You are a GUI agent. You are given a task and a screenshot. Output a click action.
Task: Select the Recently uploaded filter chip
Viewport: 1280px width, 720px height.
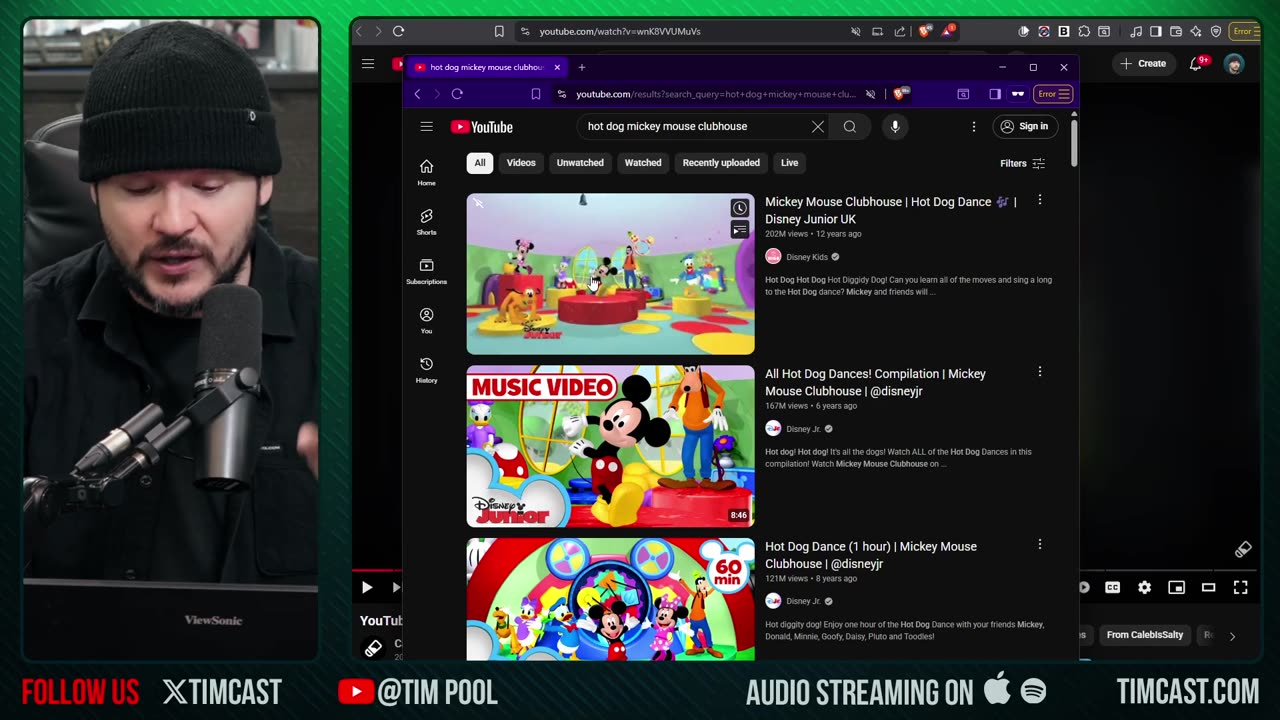click(721, 163)
